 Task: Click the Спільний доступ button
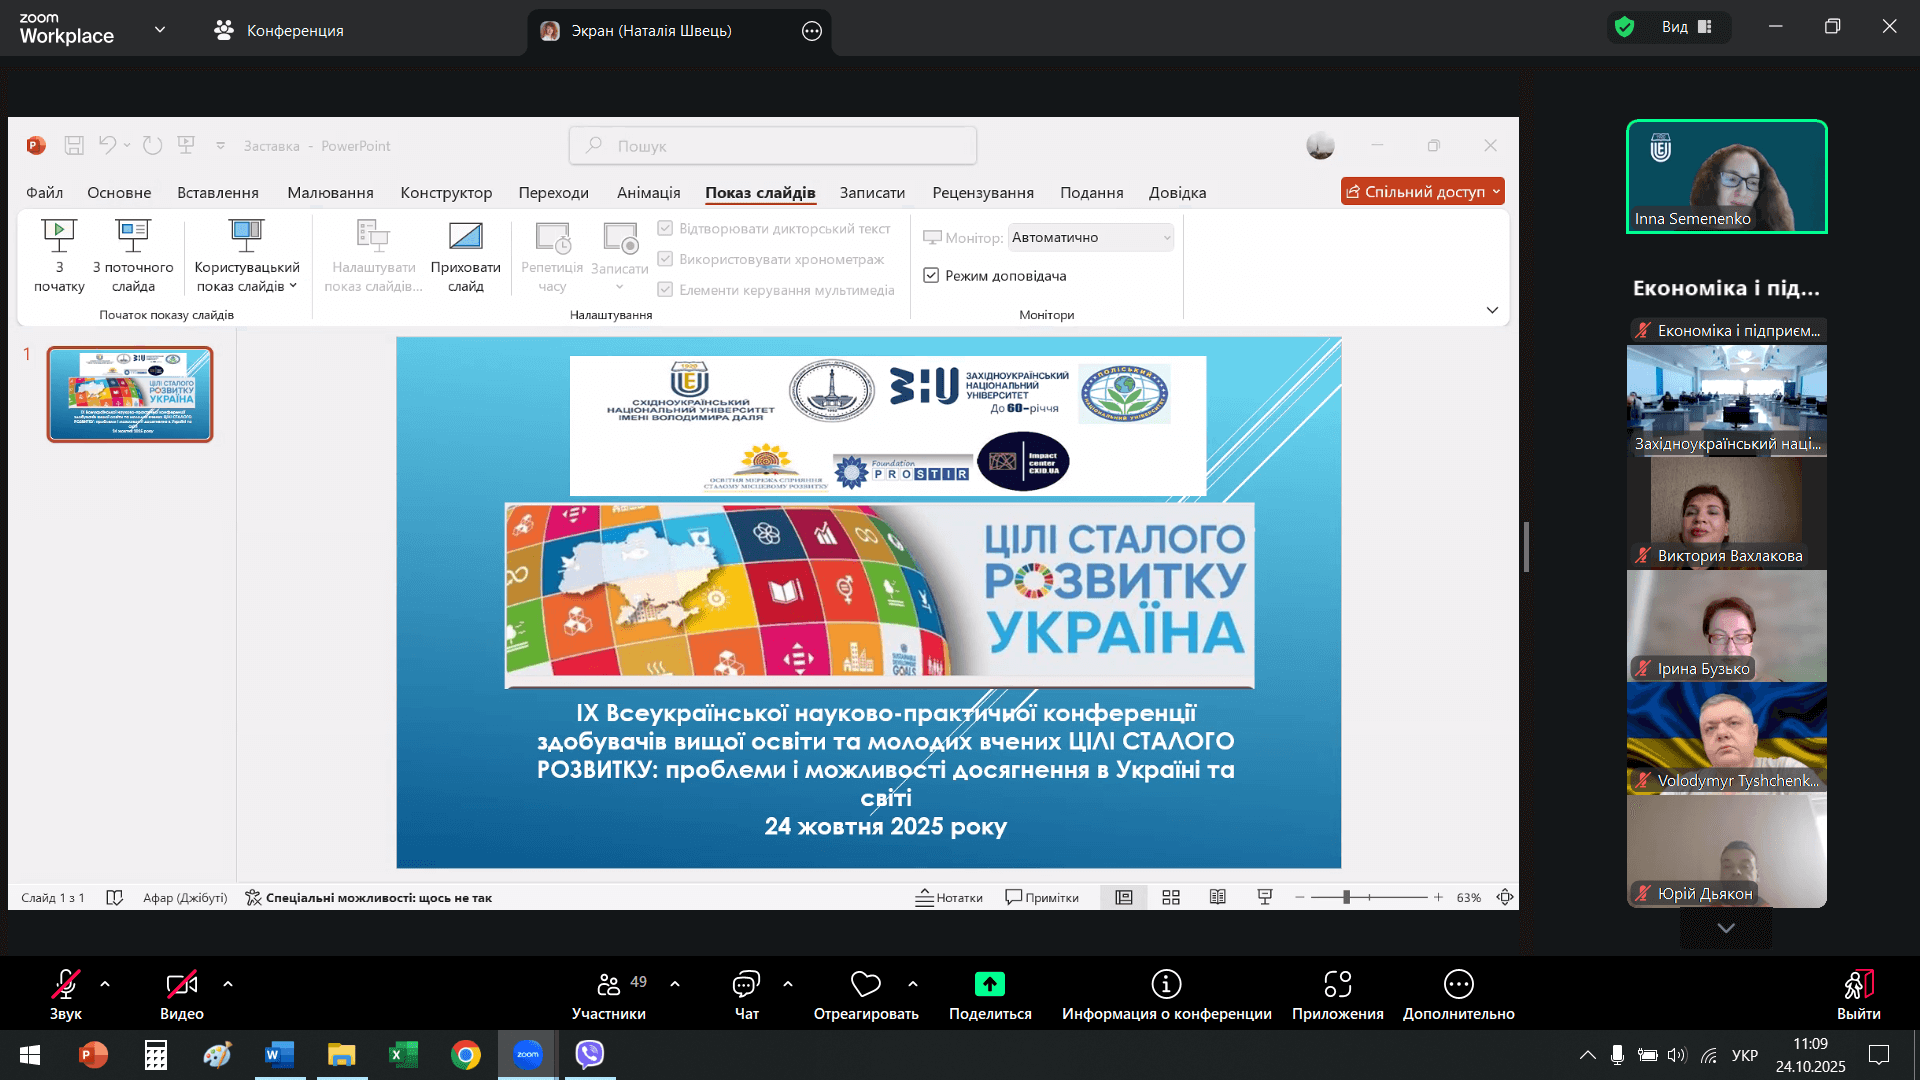coord(1422,190)
